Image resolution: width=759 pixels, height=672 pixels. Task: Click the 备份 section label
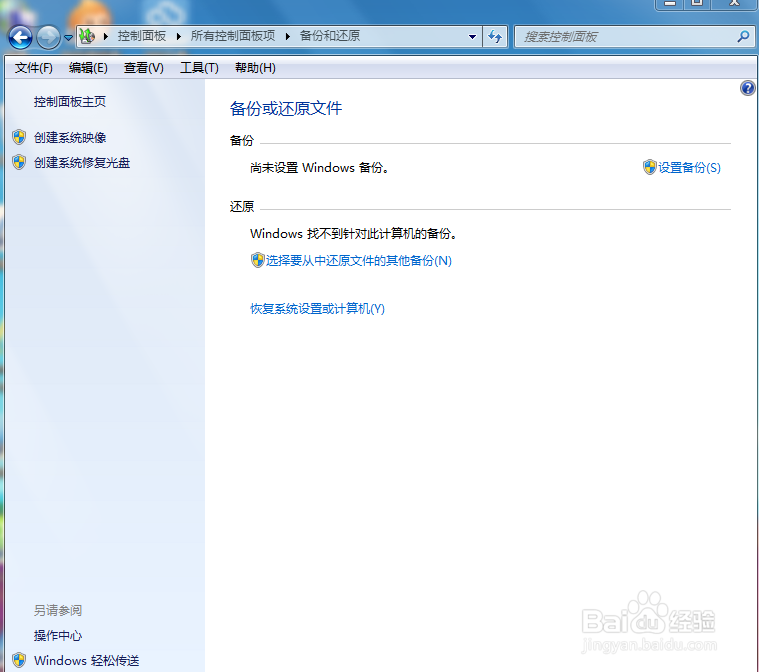click(x=242, y=140)
